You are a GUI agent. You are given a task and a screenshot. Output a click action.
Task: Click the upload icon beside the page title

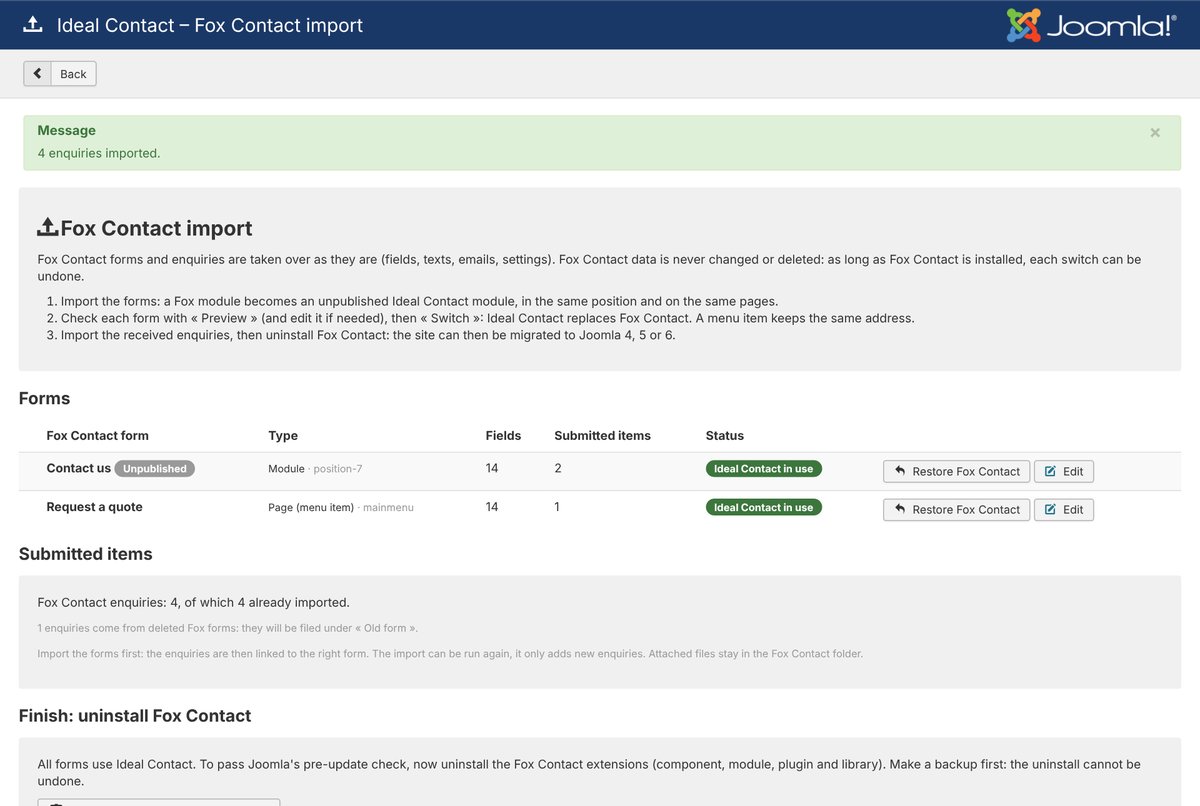[x=33, y=25]
